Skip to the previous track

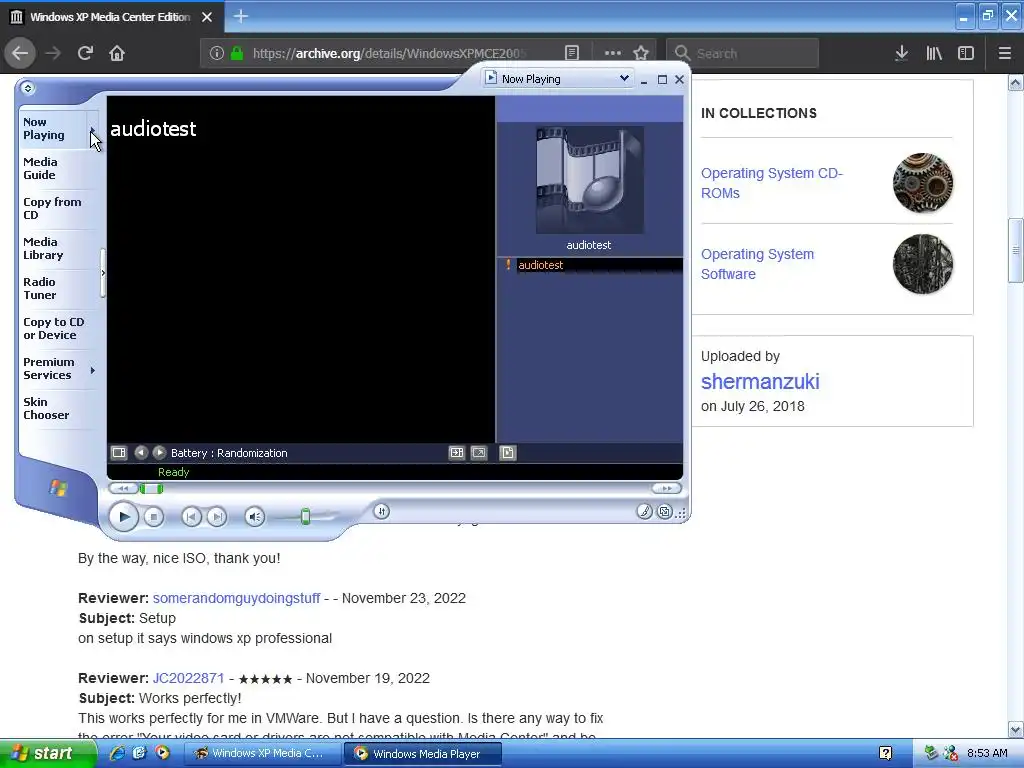click(191, 517)
